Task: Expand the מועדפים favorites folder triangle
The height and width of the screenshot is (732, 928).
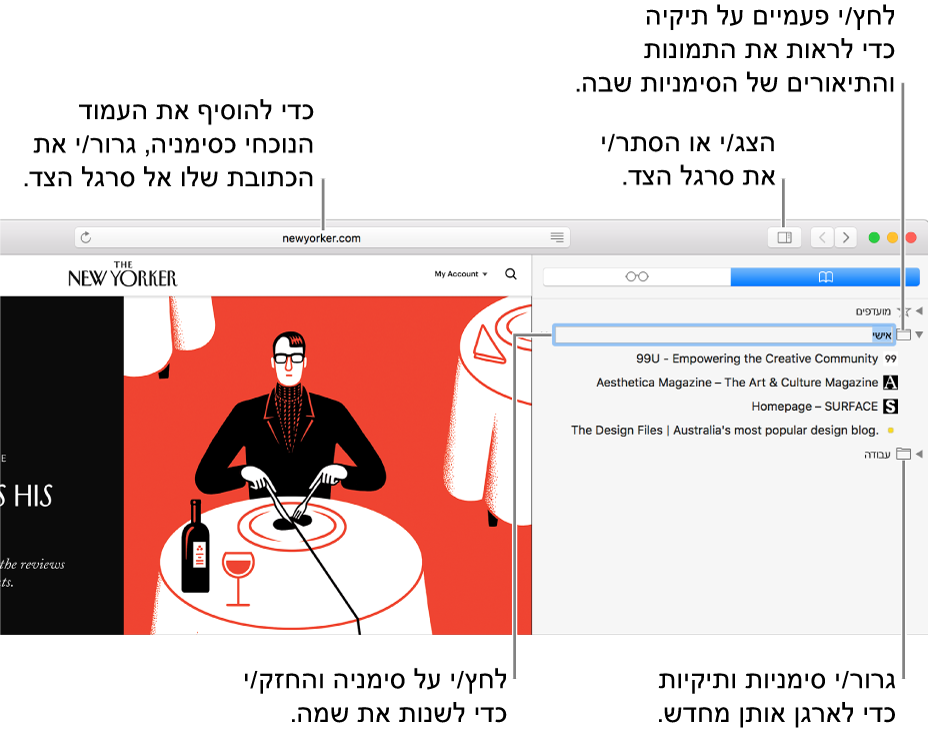Action: [x=919, y=311]
